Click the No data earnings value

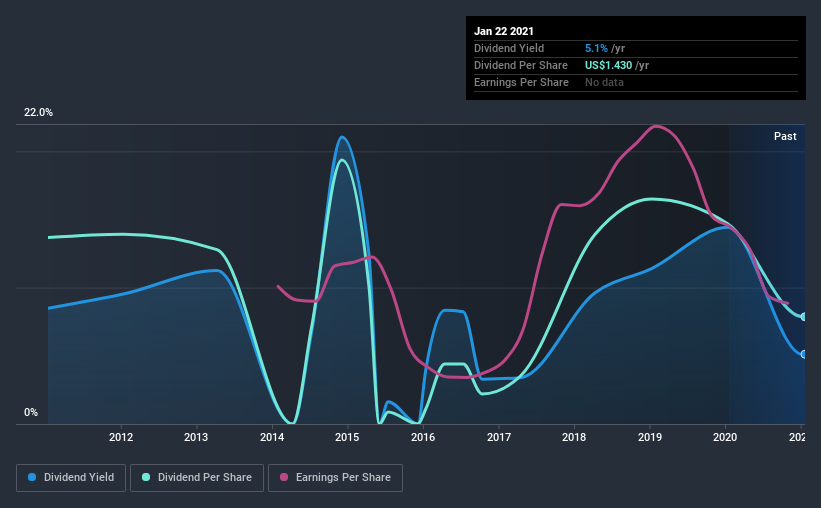coord(604,82)
